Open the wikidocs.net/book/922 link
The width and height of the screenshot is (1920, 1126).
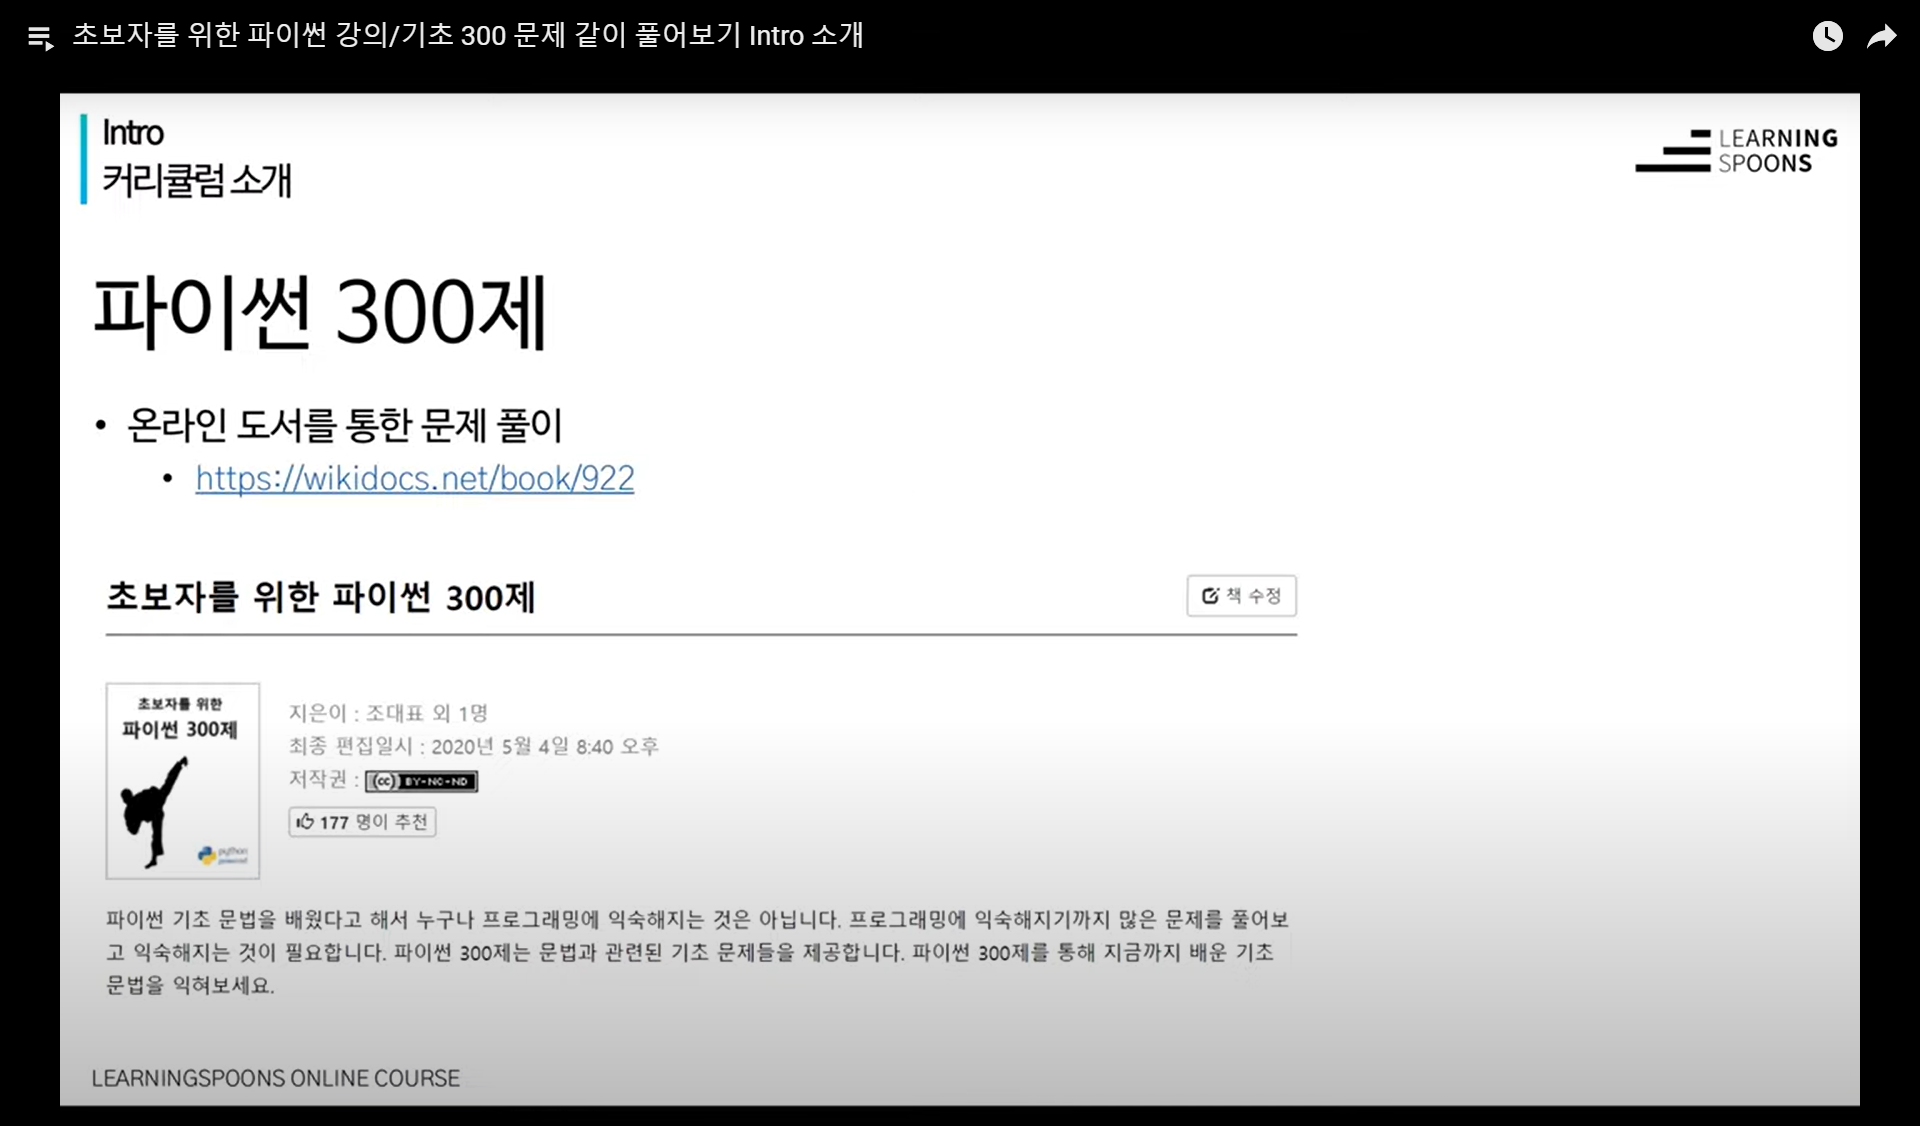414,478
